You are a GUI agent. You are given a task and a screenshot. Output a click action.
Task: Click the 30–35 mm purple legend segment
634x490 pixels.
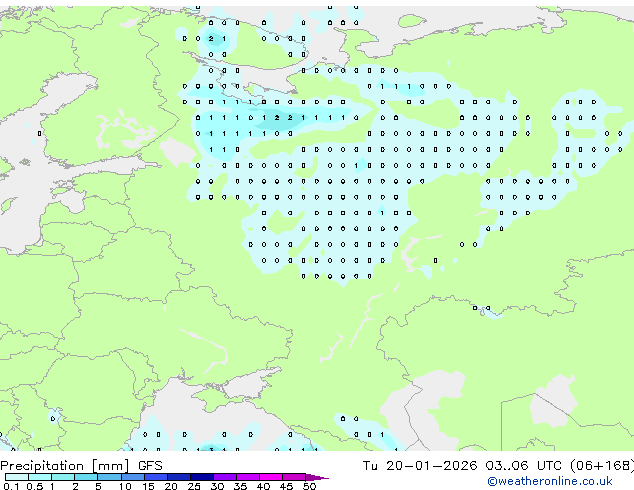tap(224, 477)
